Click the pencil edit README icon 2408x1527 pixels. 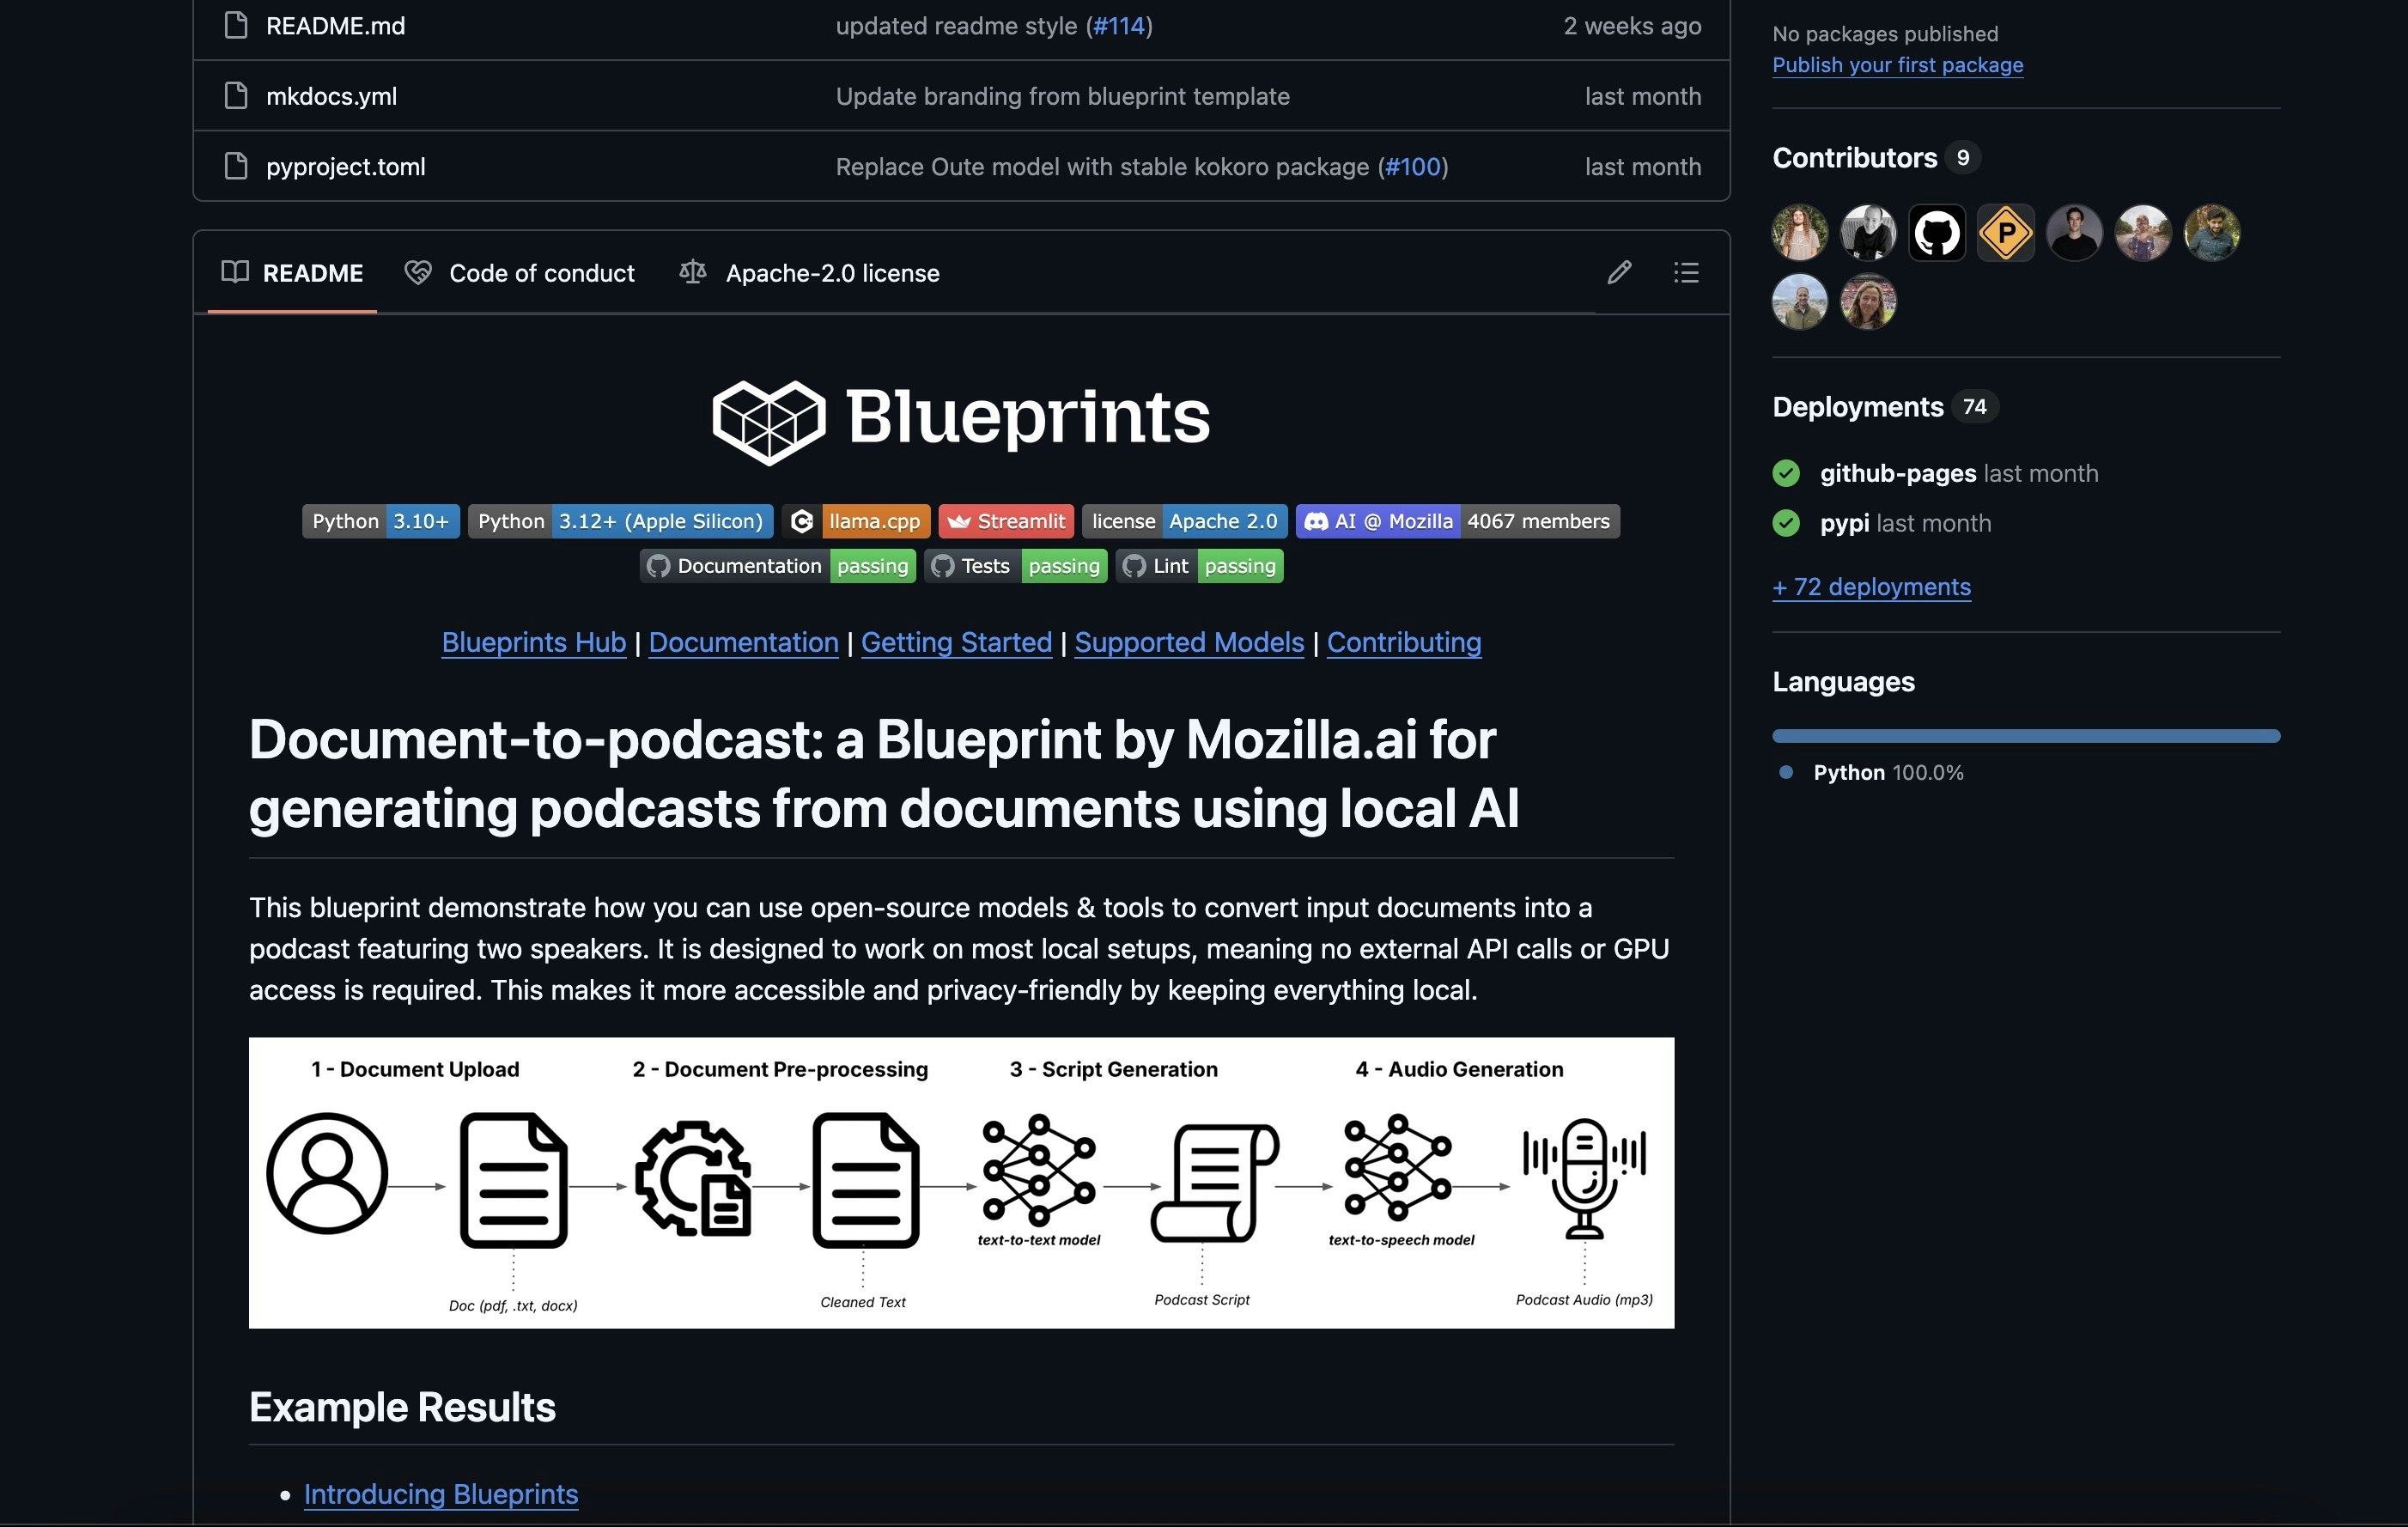pos(1619,272)
